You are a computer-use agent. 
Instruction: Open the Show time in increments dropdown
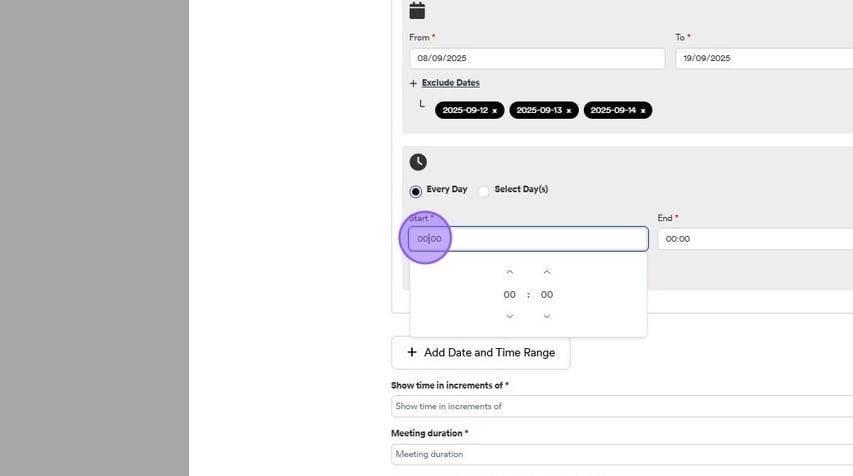620,406
